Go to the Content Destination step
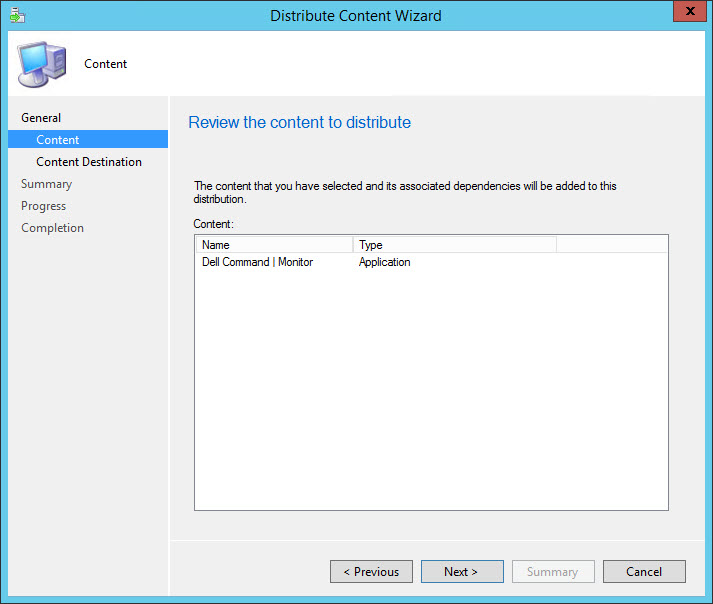 click(x=89, y=162)
